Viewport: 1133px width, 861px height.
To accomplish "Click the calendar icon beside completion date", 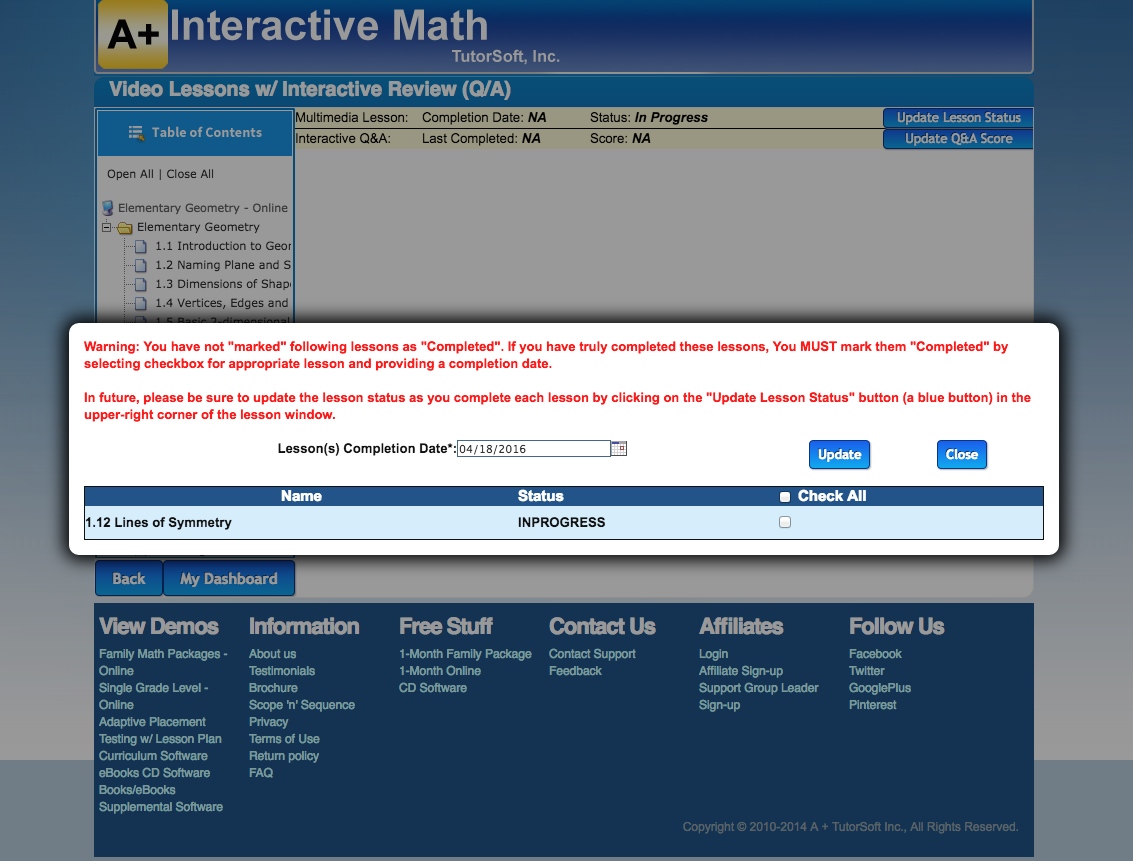I will point(618,448).
